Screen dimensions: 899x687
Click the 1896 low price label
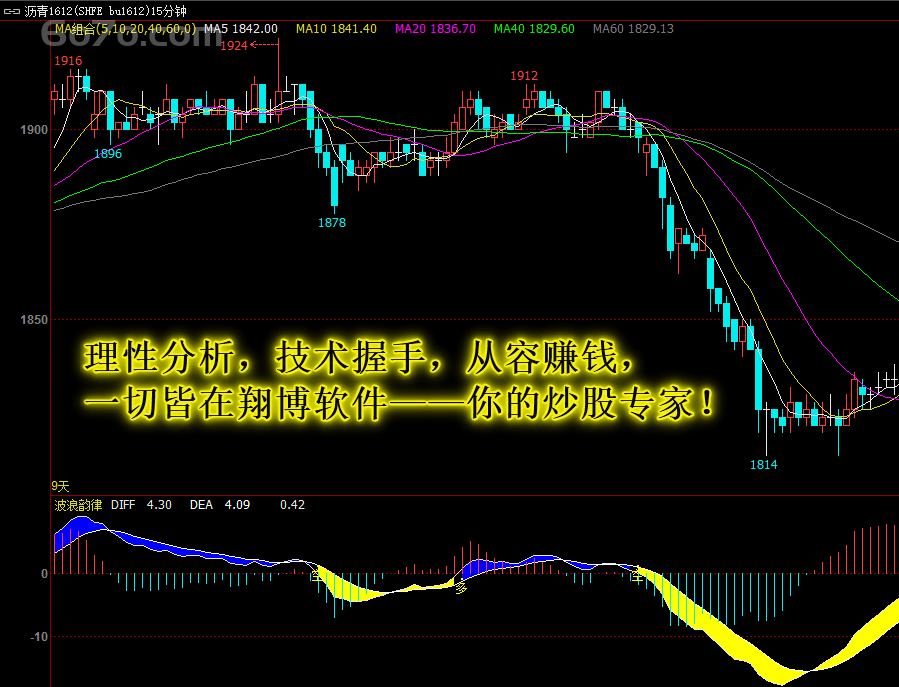point(108,154)
